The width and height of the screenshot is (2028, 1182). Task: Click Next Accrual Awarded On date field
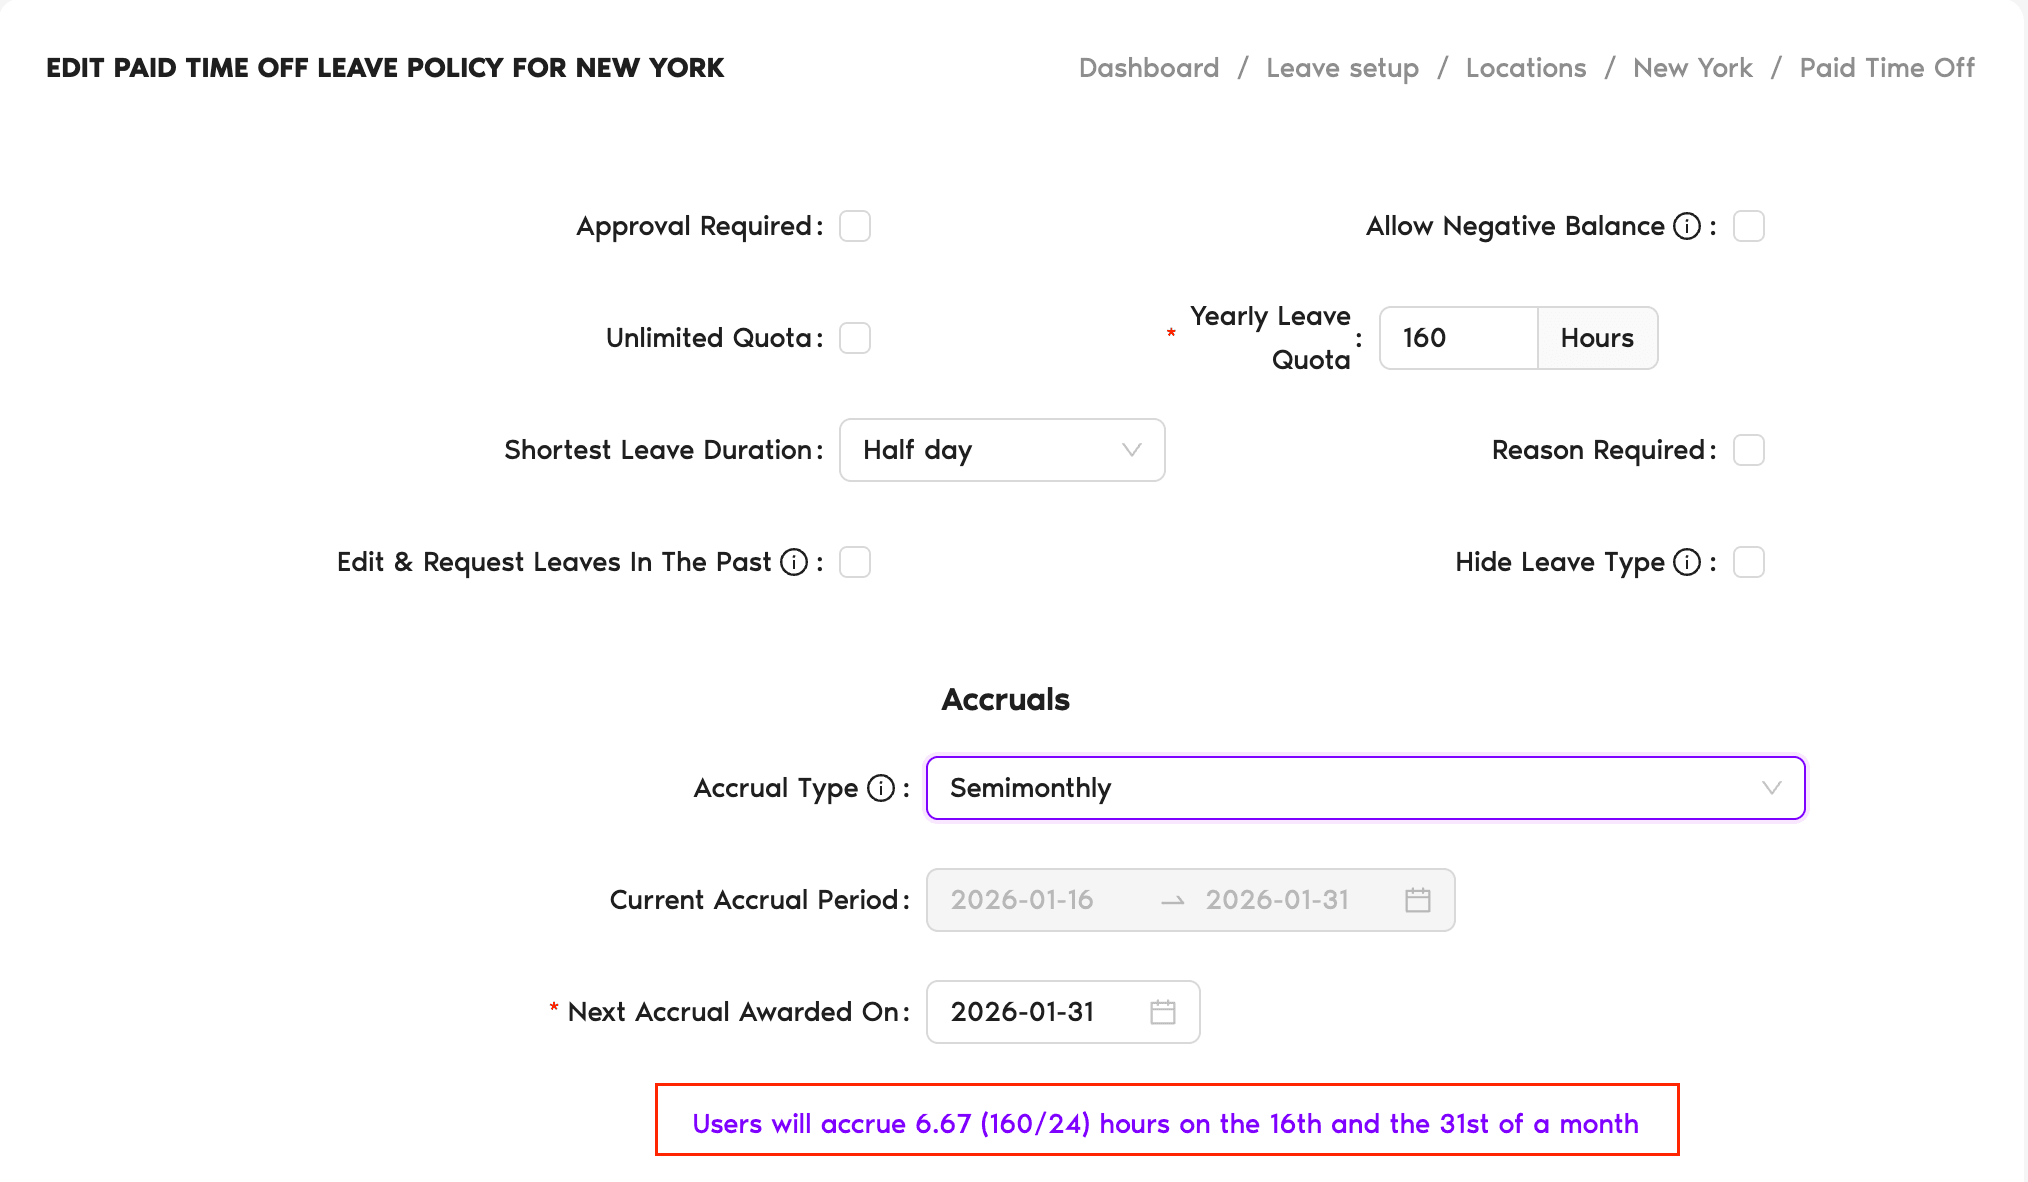[1040, 1012]
